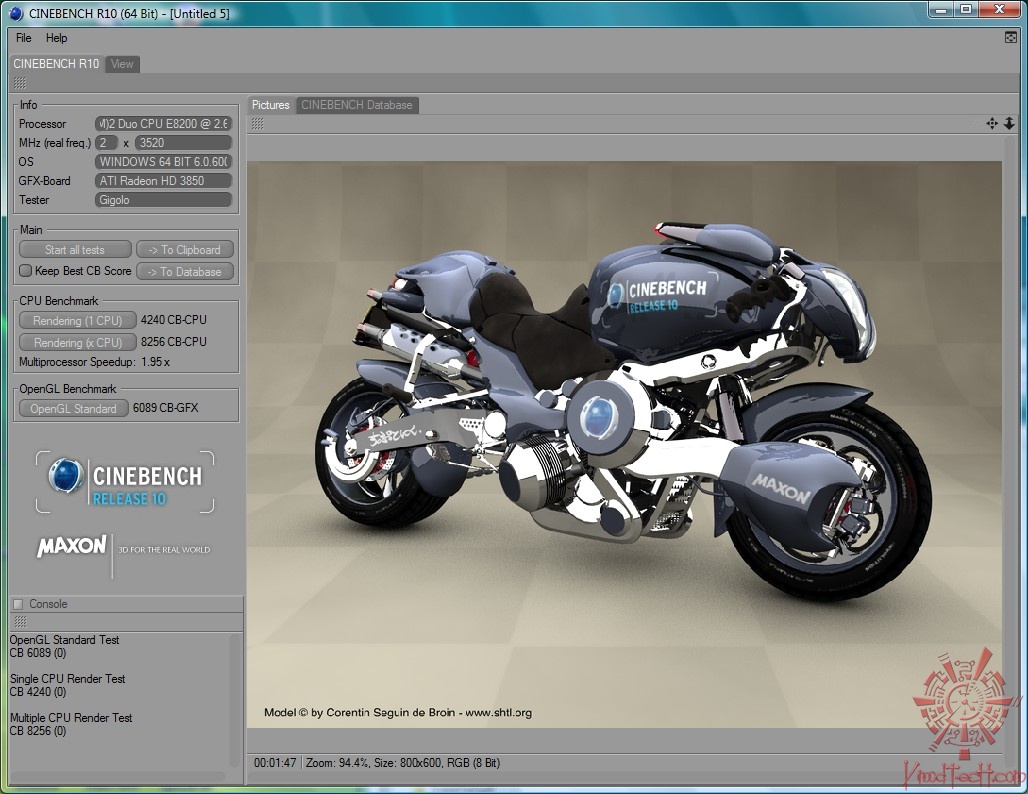Close the CINEBENCH window

click(x=999, y=9)
